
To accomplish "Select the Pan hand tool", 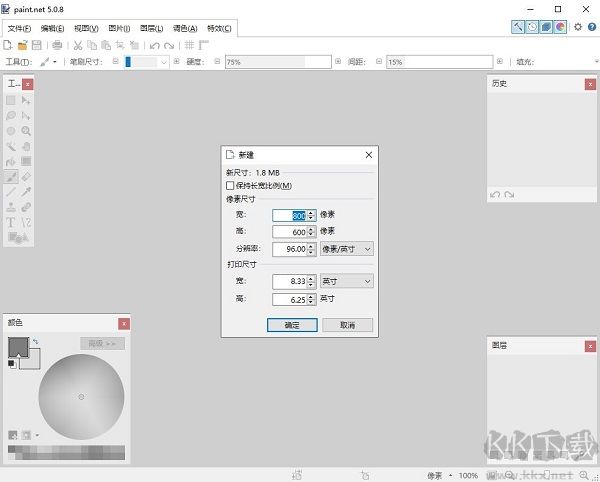I will point(26,146).
